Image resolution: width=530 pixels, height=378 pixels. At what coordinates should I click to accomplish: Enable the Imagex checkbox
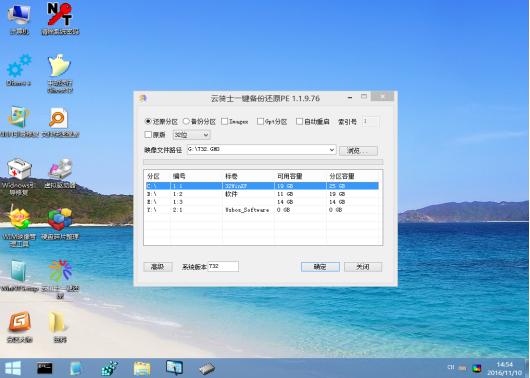tap(224, 121)
